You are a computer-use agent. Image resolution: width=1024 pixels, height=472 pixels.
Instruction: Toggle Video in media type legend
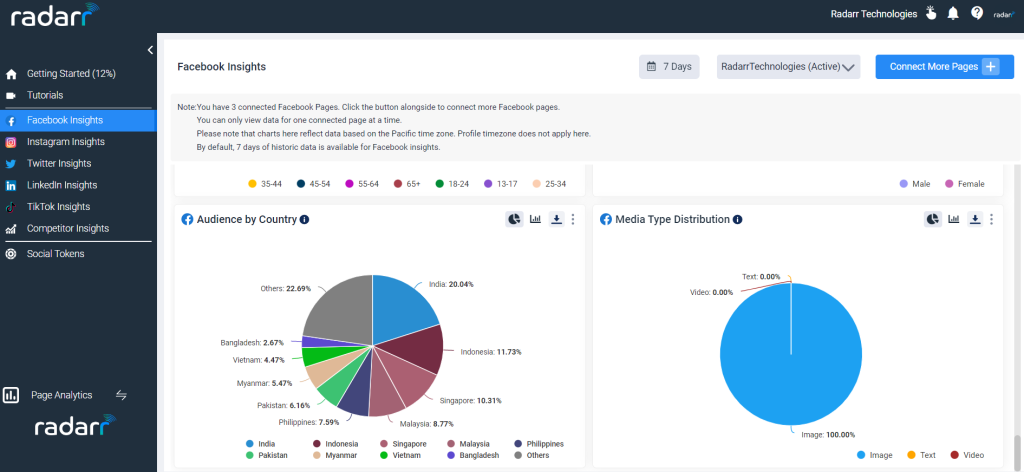click(x=967, y=455)
